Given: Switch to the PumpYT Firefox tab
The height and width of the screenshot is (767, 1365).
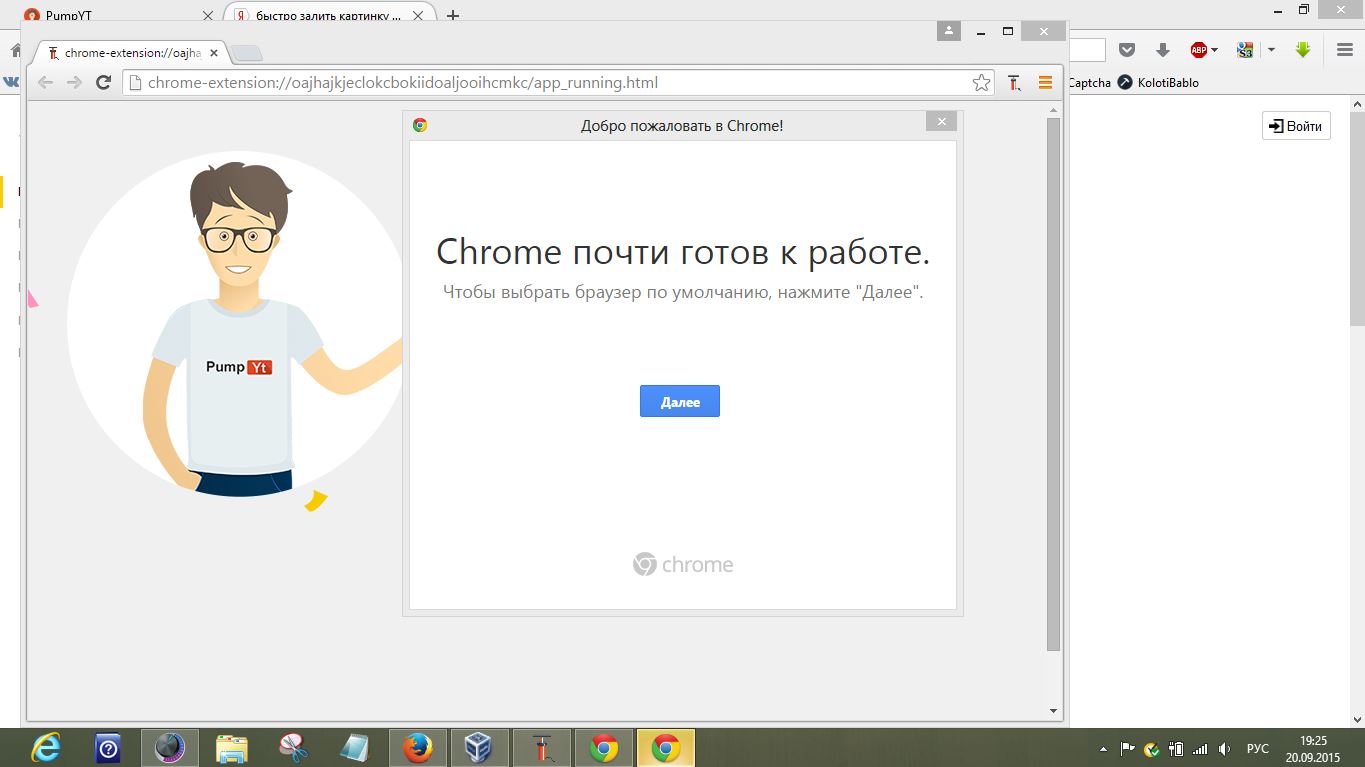Looking at the screenshot, I should click(x=110, y=16).
